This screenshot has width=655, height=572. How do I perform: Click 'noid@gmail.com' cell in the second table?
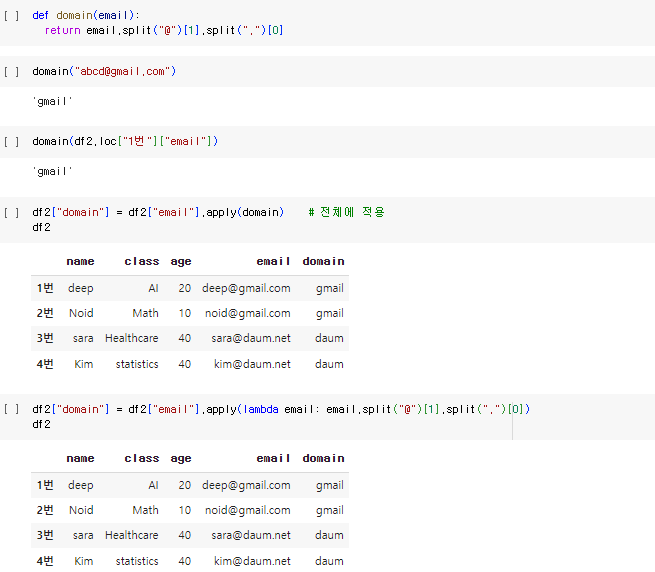click(248, 511)
